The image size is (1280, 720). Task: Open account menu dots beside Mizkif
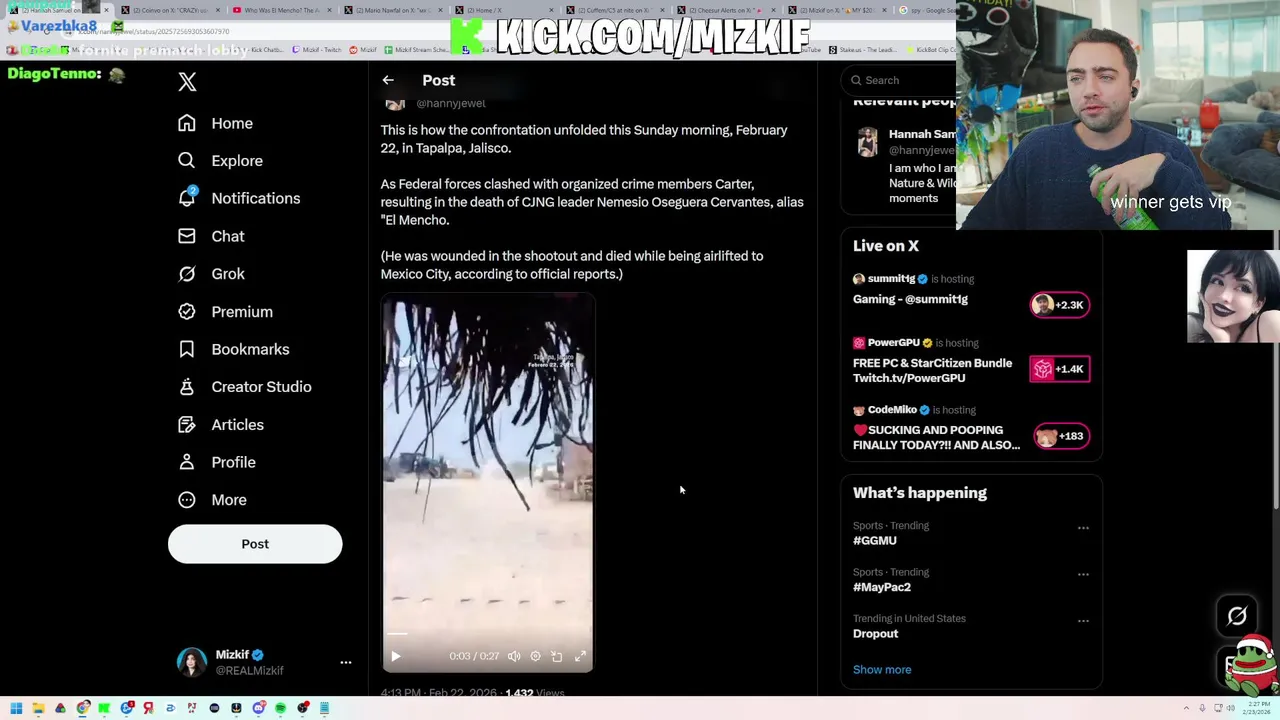tap(346, 662)
